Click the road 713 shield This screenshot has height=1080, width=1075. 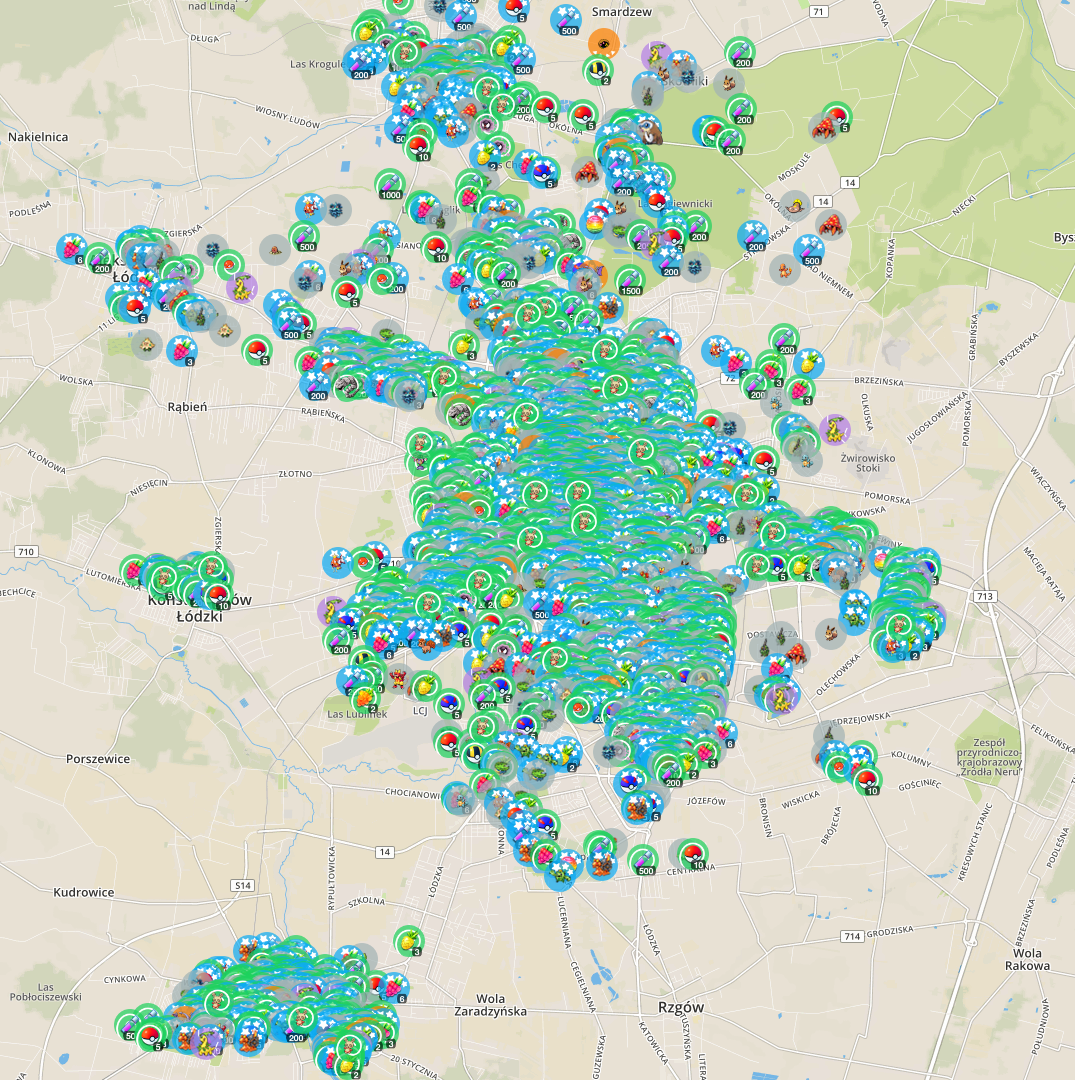point(985,596)
